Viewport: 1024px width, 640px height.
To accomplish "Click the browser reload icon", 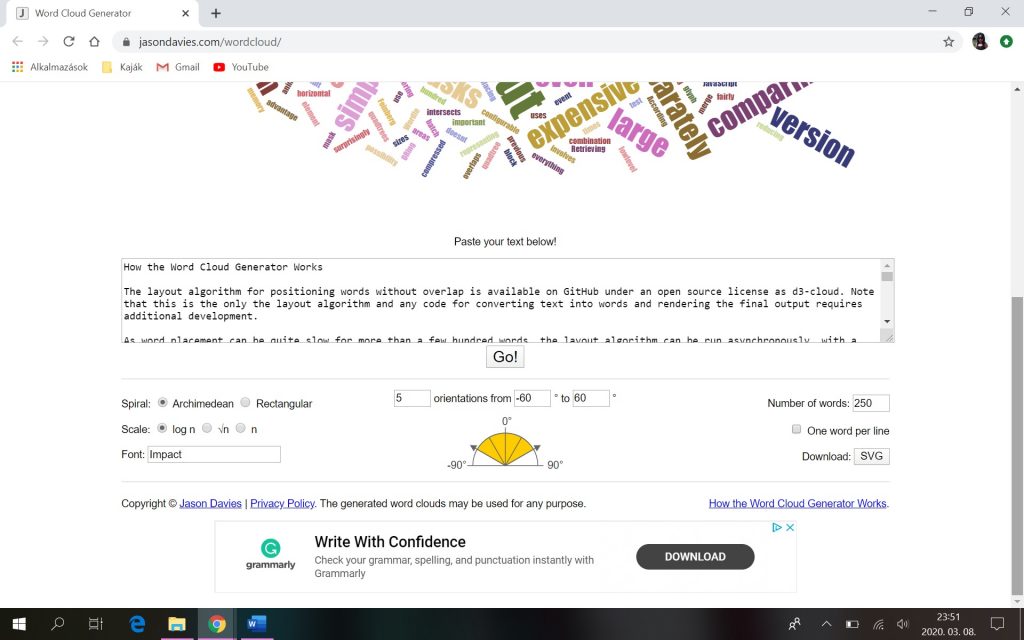I will pyautogui.click(x=68, y=42).
